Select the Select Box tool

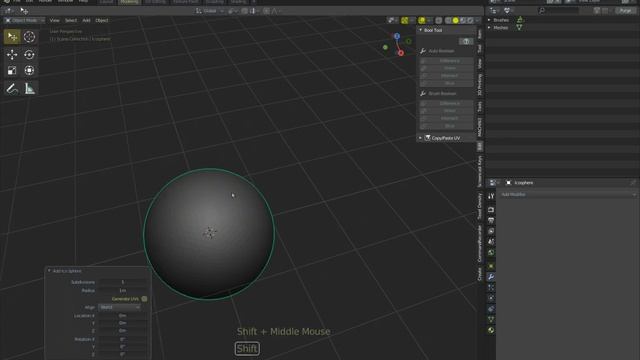(x=12, y=37)
